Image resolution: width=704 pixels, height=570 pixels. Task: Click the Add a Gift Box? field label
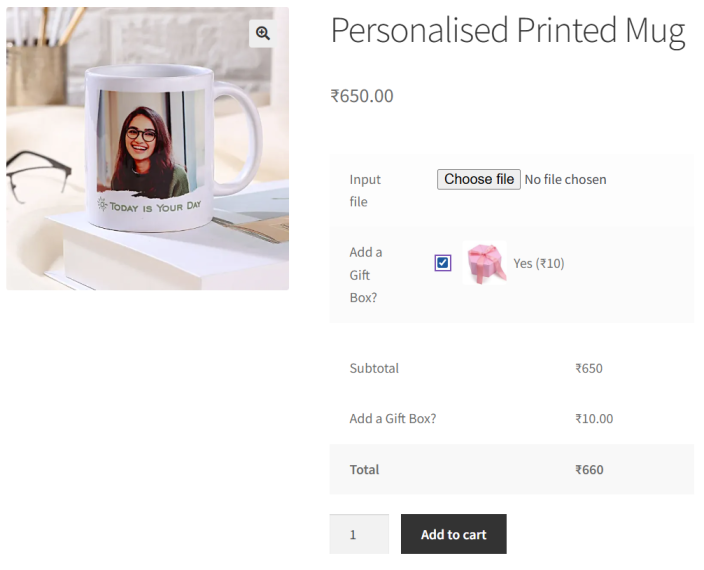(365, 275)
